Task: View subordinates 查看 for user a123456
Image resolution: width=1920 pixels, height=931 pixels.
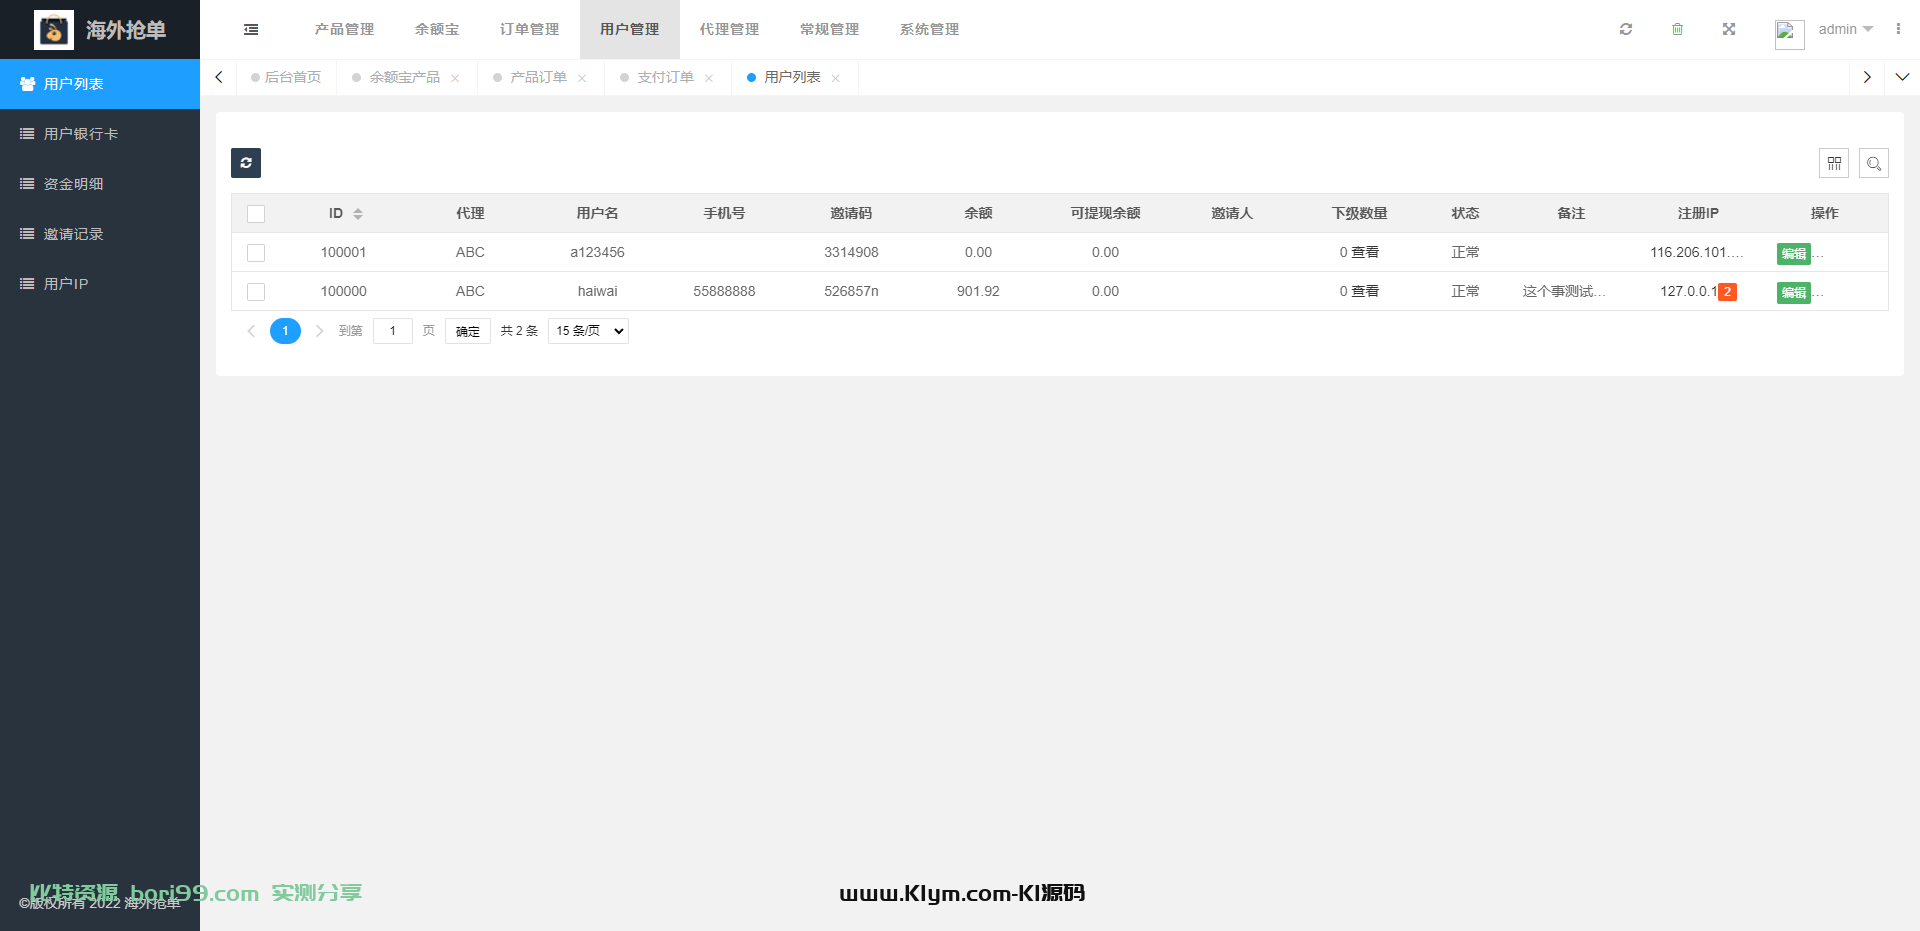Action: click(x=1365, y=252)
